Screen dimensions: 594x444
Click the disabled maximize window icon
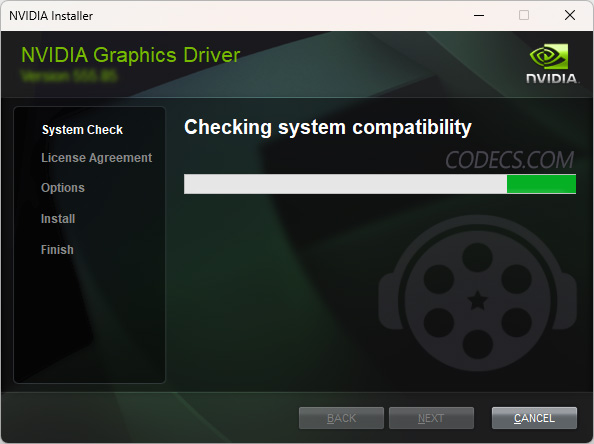(524, 16)
